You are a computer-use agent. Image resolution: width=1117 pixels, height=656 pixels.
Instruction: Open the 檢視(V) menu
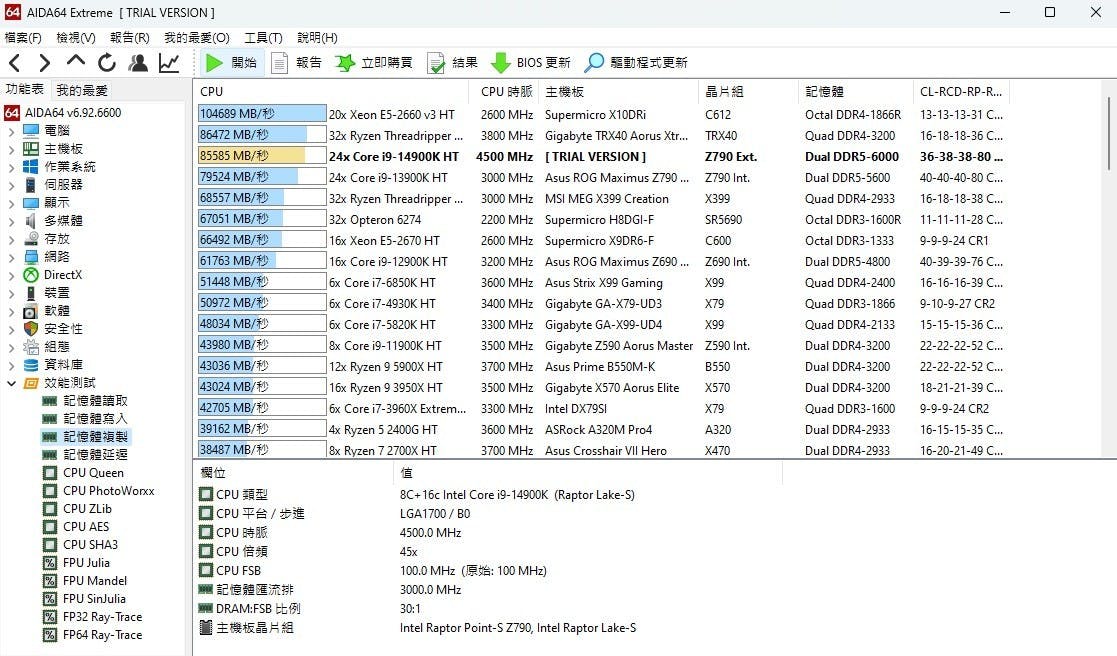tap(76, 38)
